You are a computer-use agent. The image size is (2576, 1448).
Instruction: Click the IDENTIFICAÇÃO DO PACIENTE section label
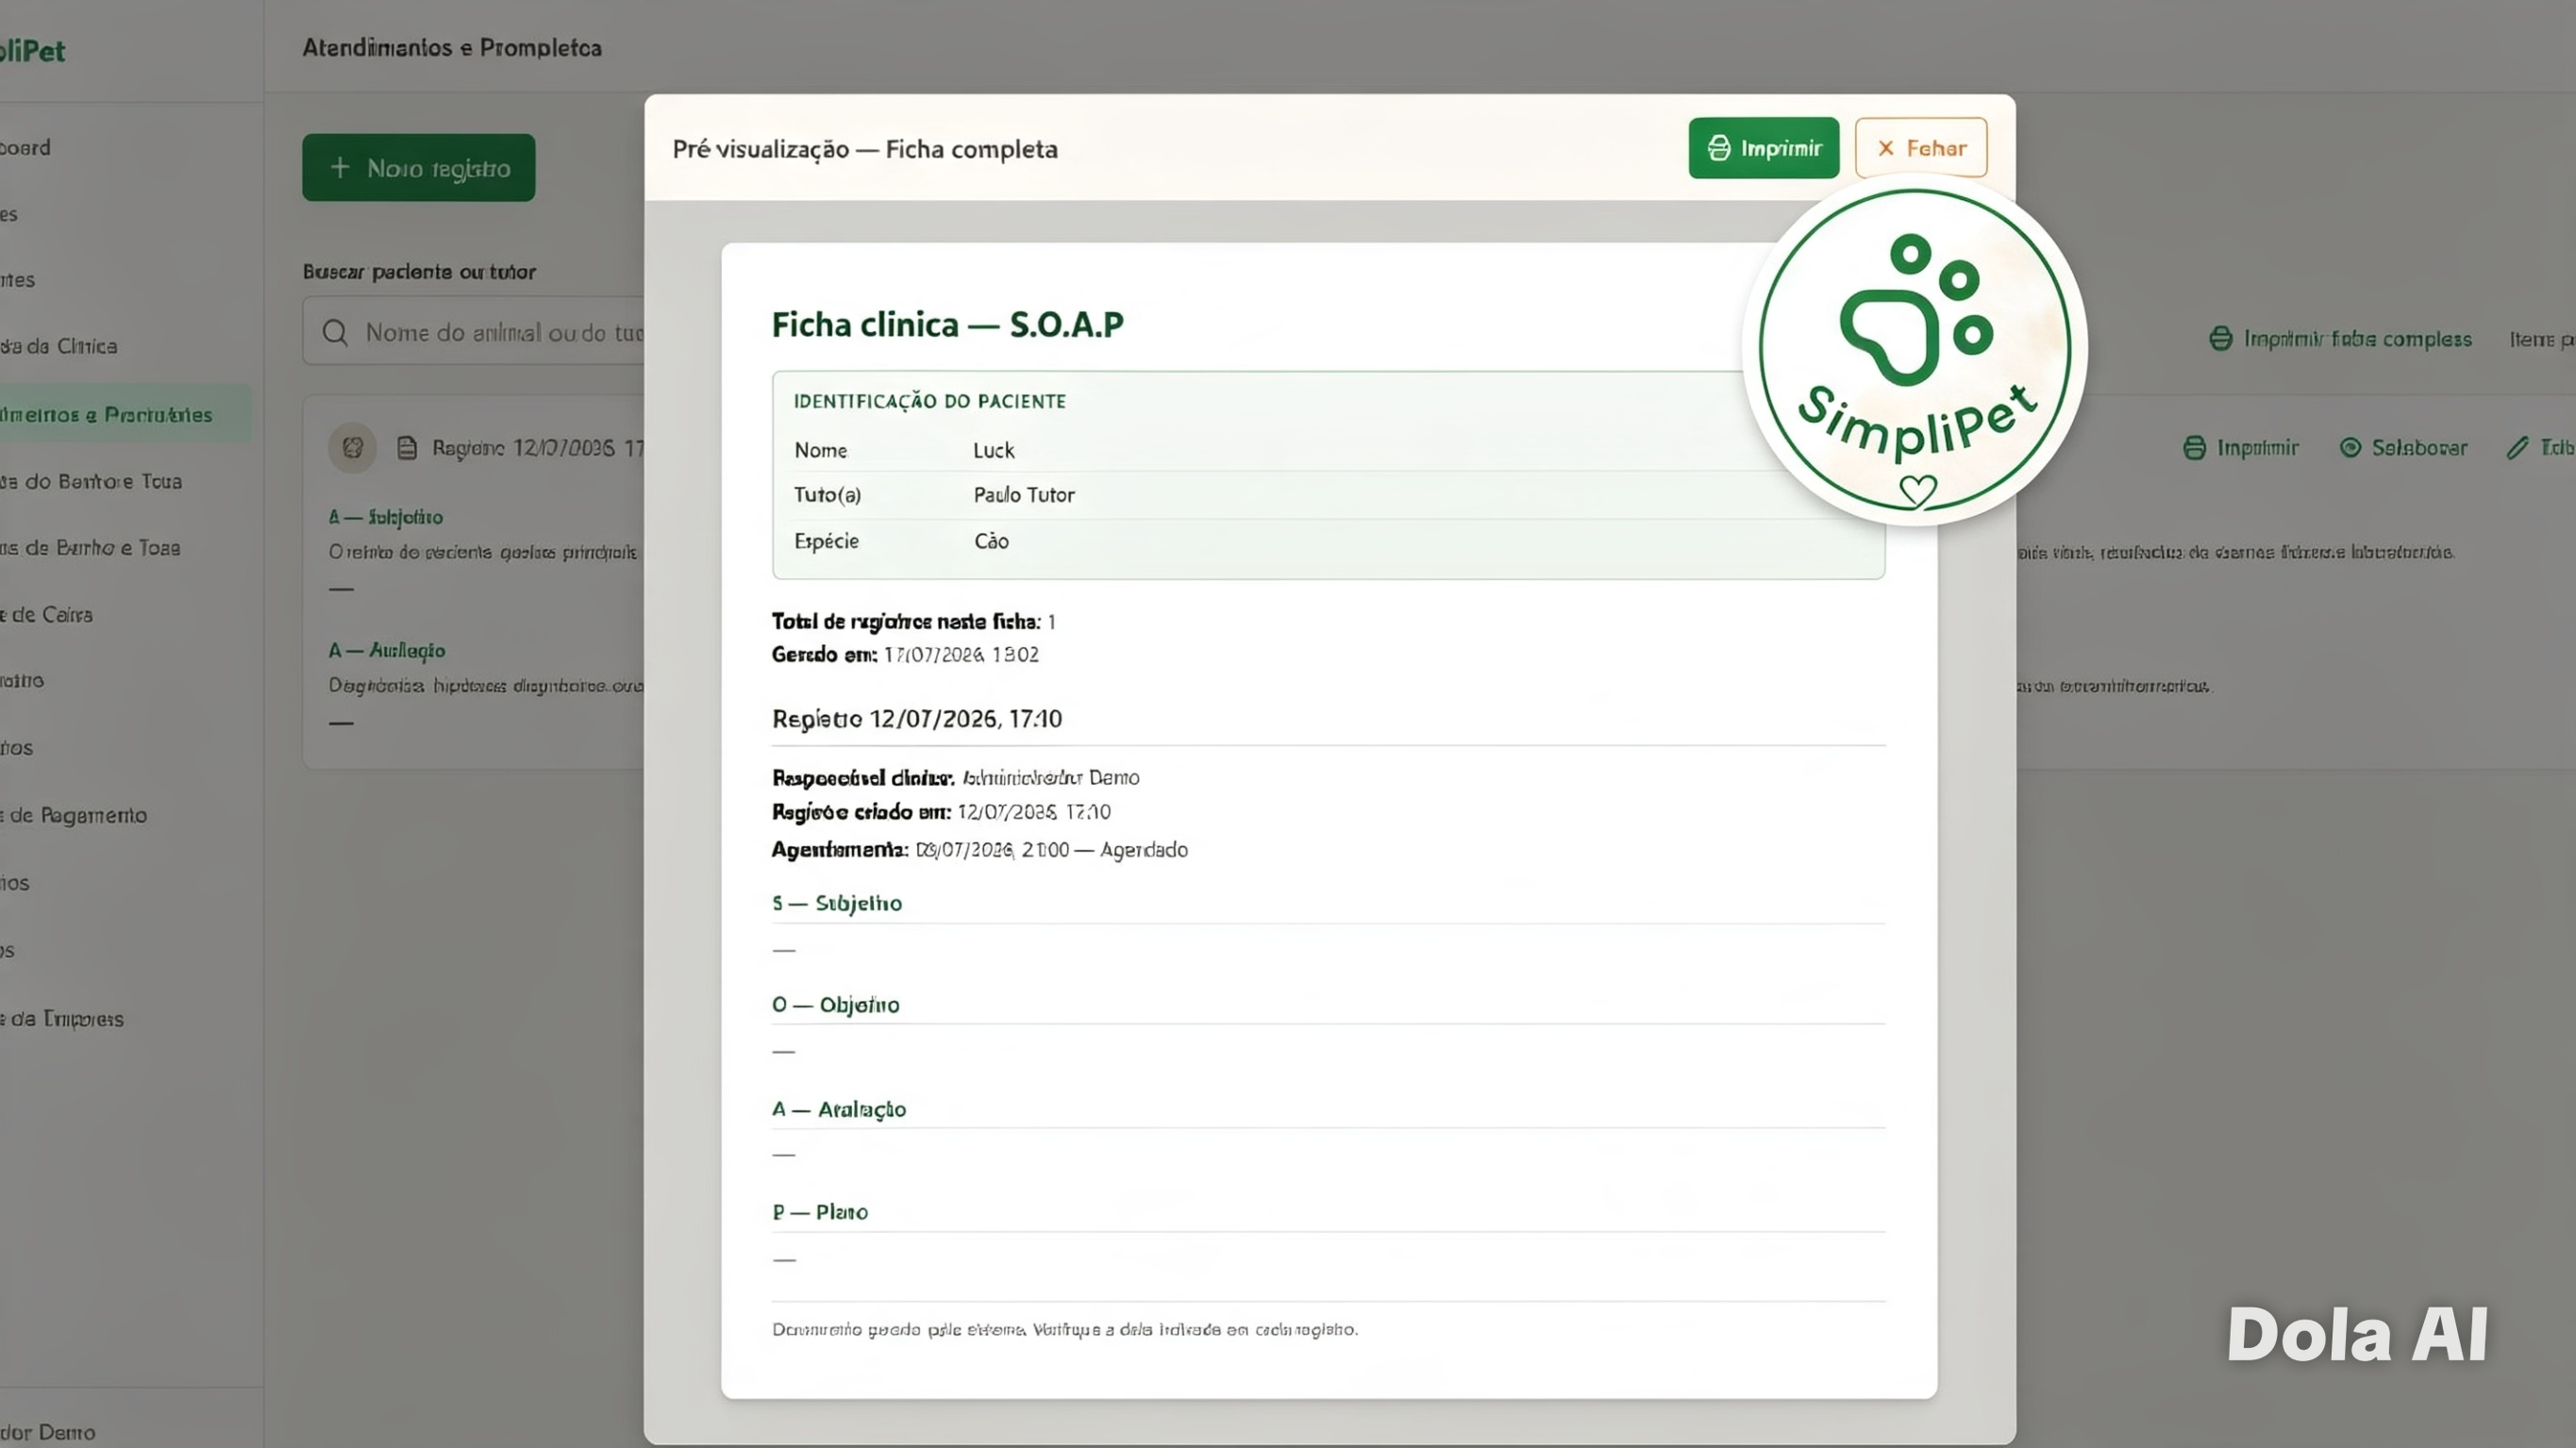click(x=929, y=401)
